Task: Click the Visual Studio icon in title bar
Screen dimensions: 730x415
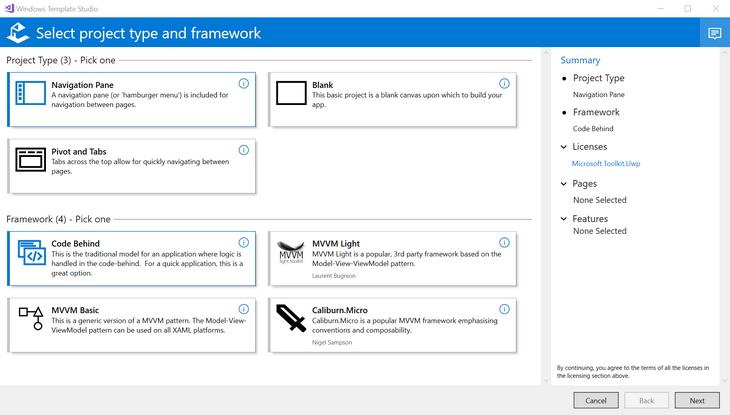Action: pos(9,8)
